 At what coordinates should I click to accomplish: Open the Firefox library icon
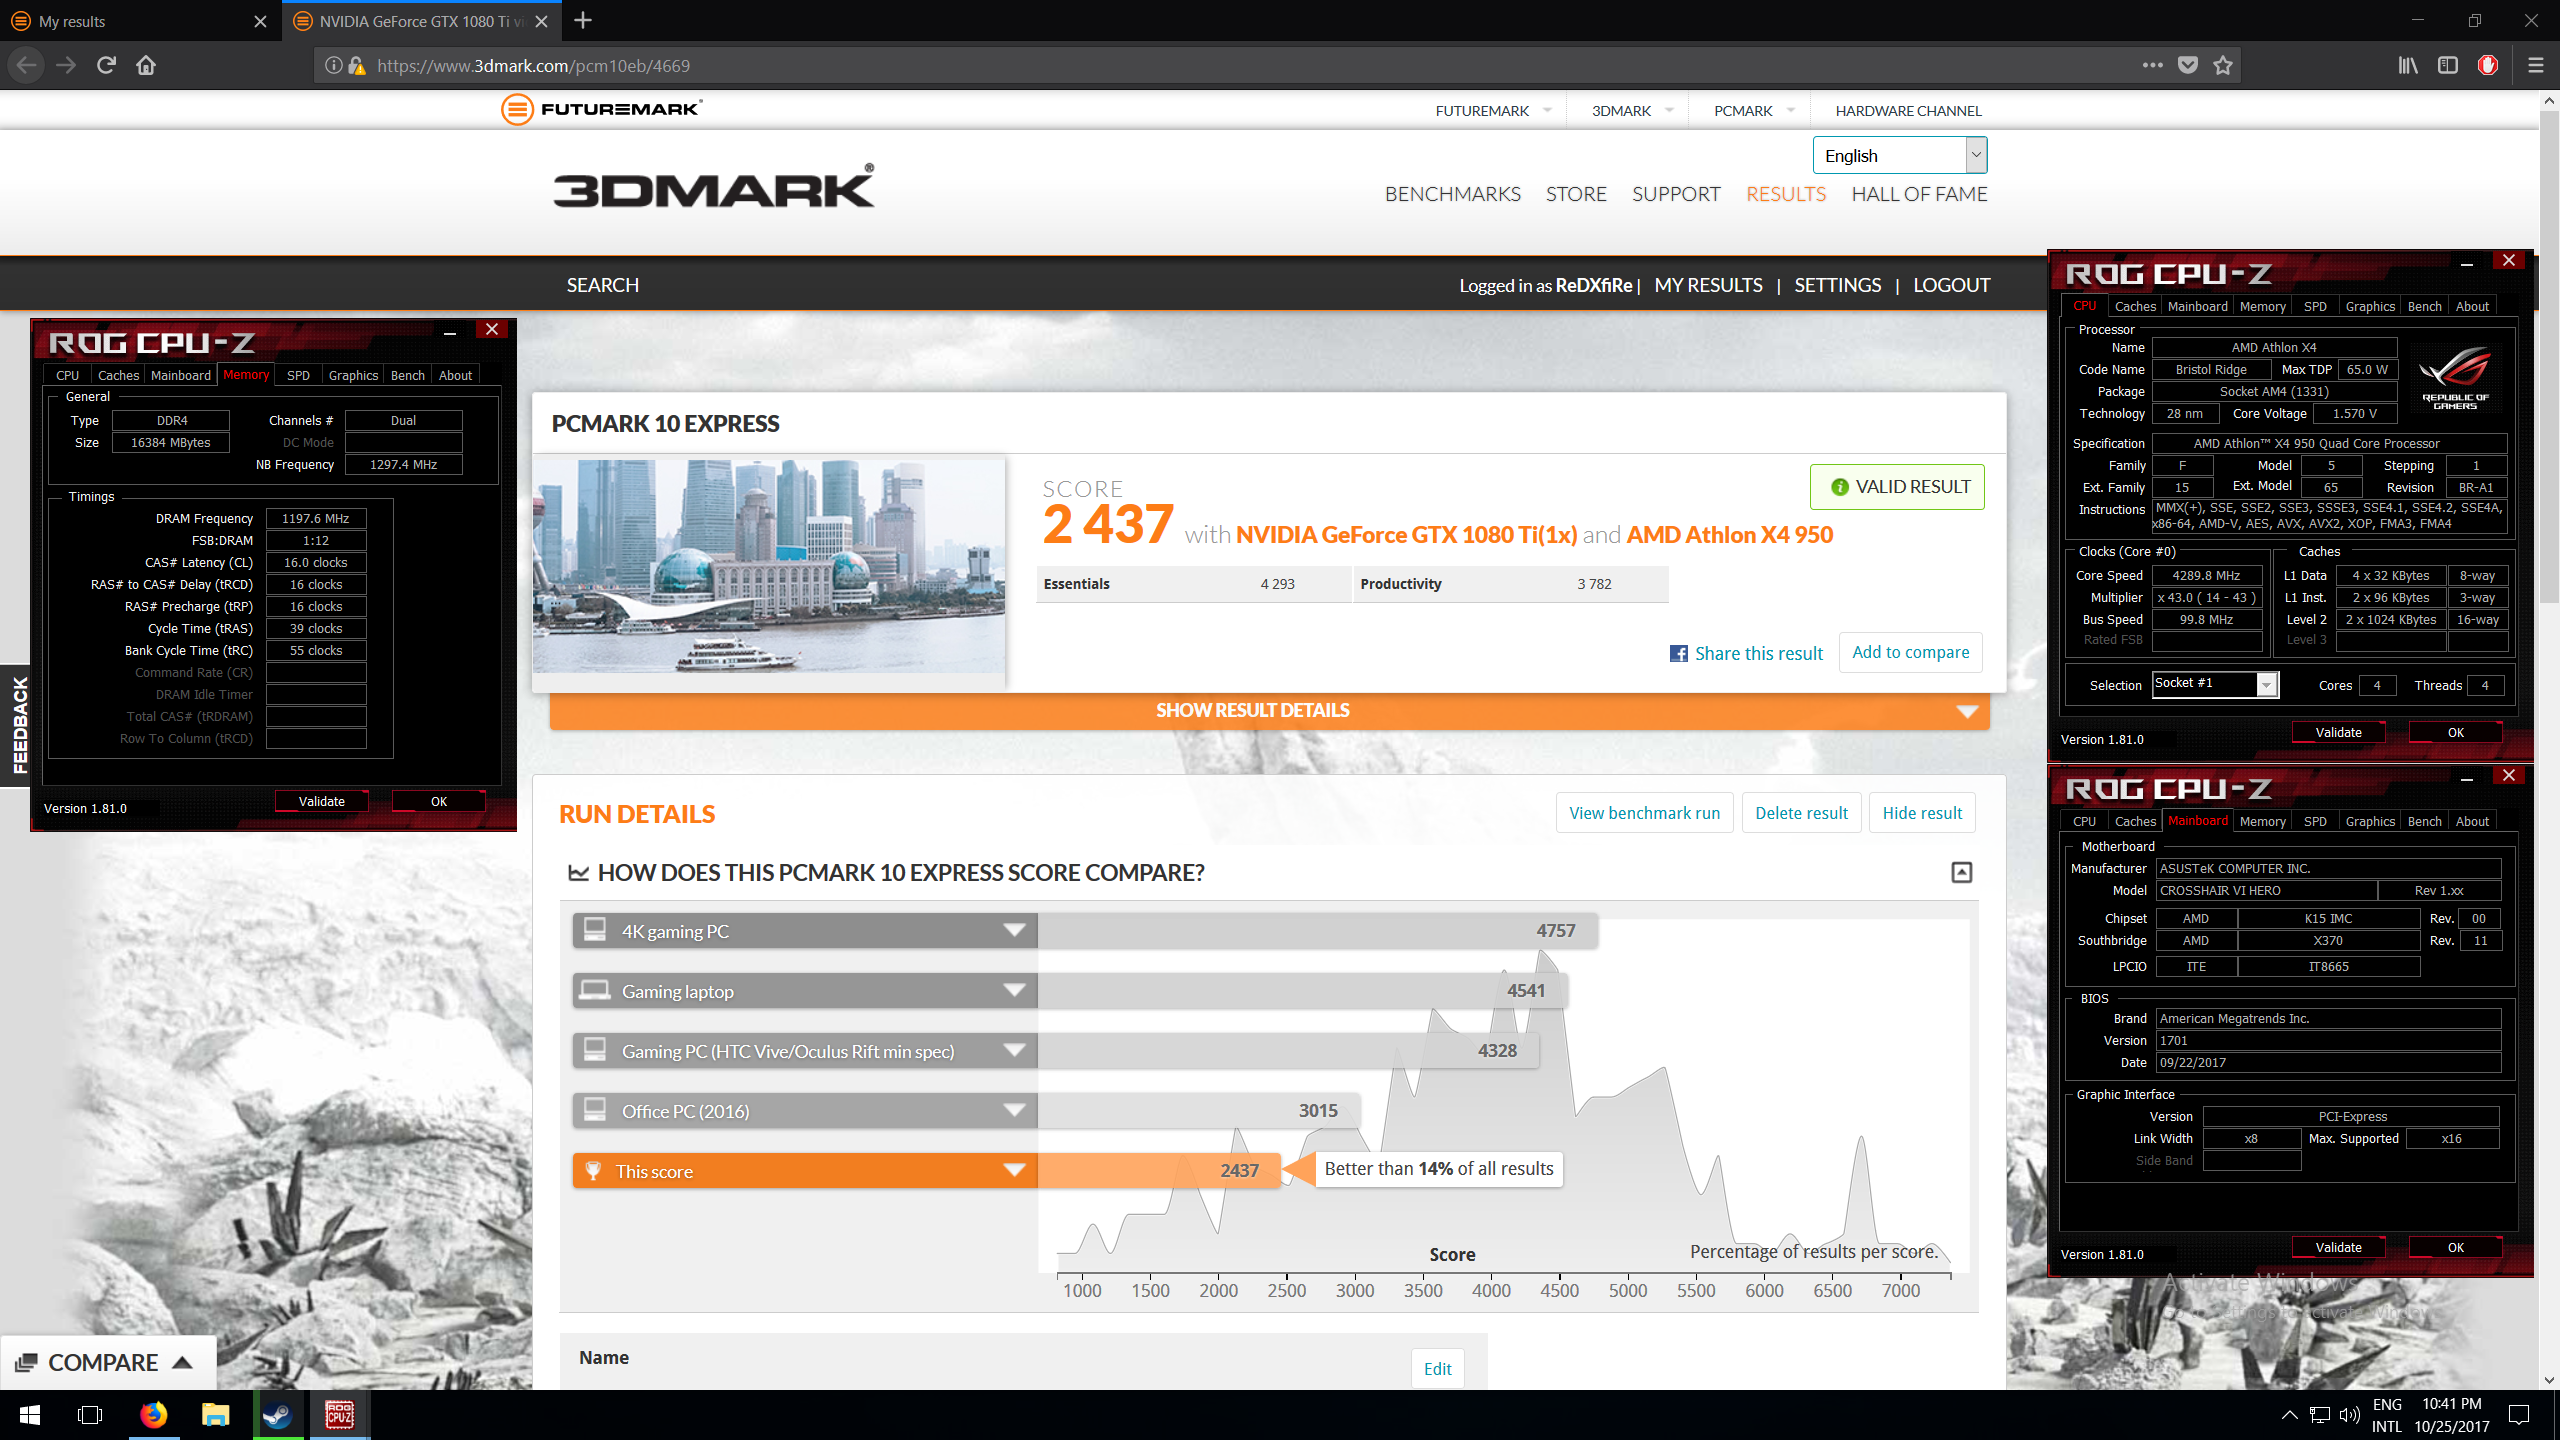(x=2408, y=65)
